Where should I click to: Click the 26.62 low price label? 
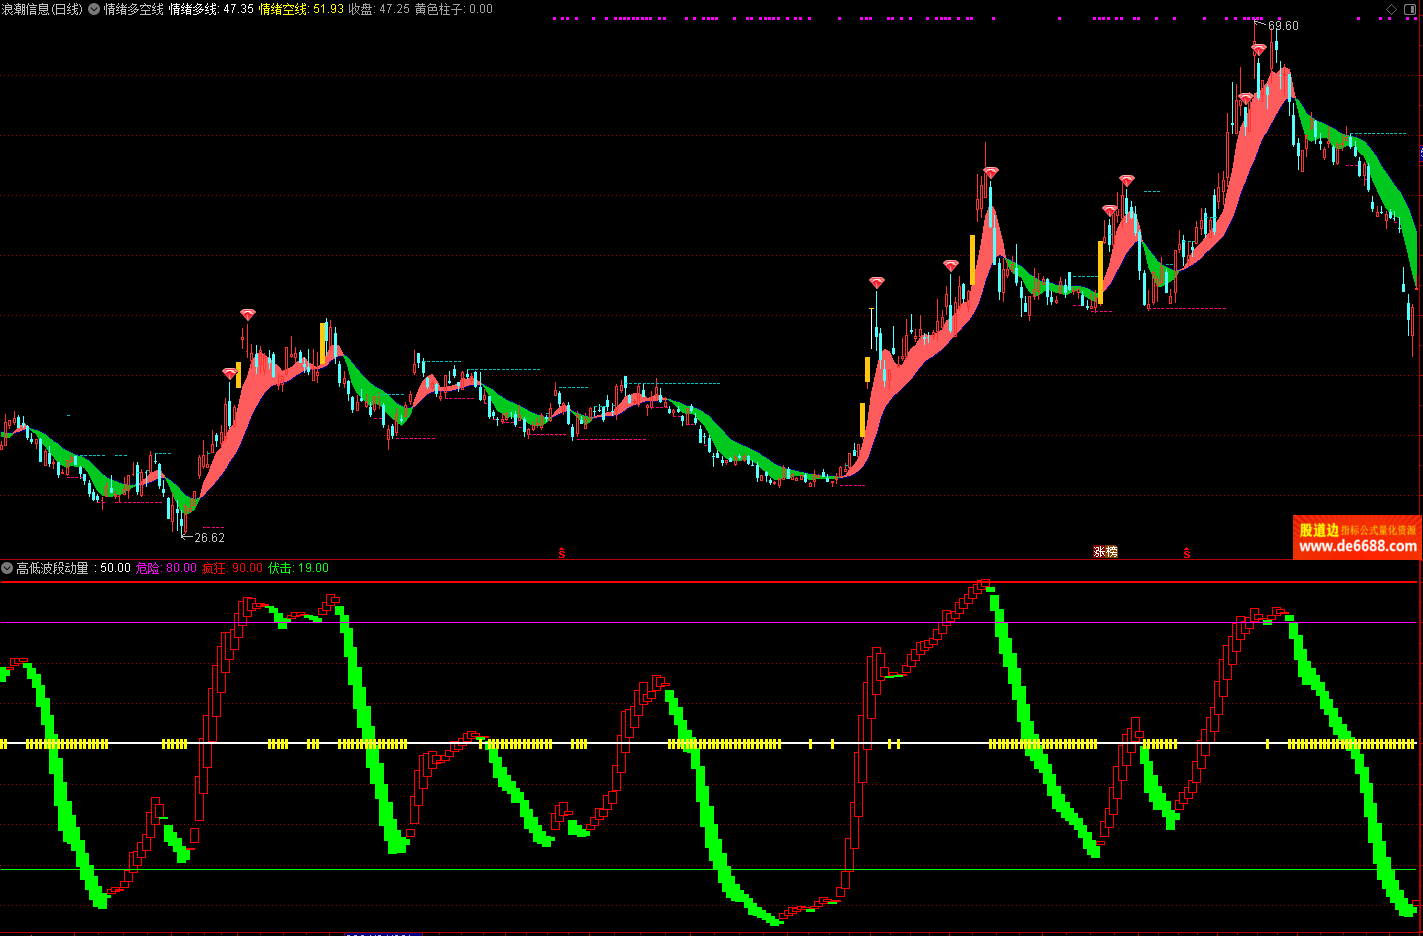point(208,538)
